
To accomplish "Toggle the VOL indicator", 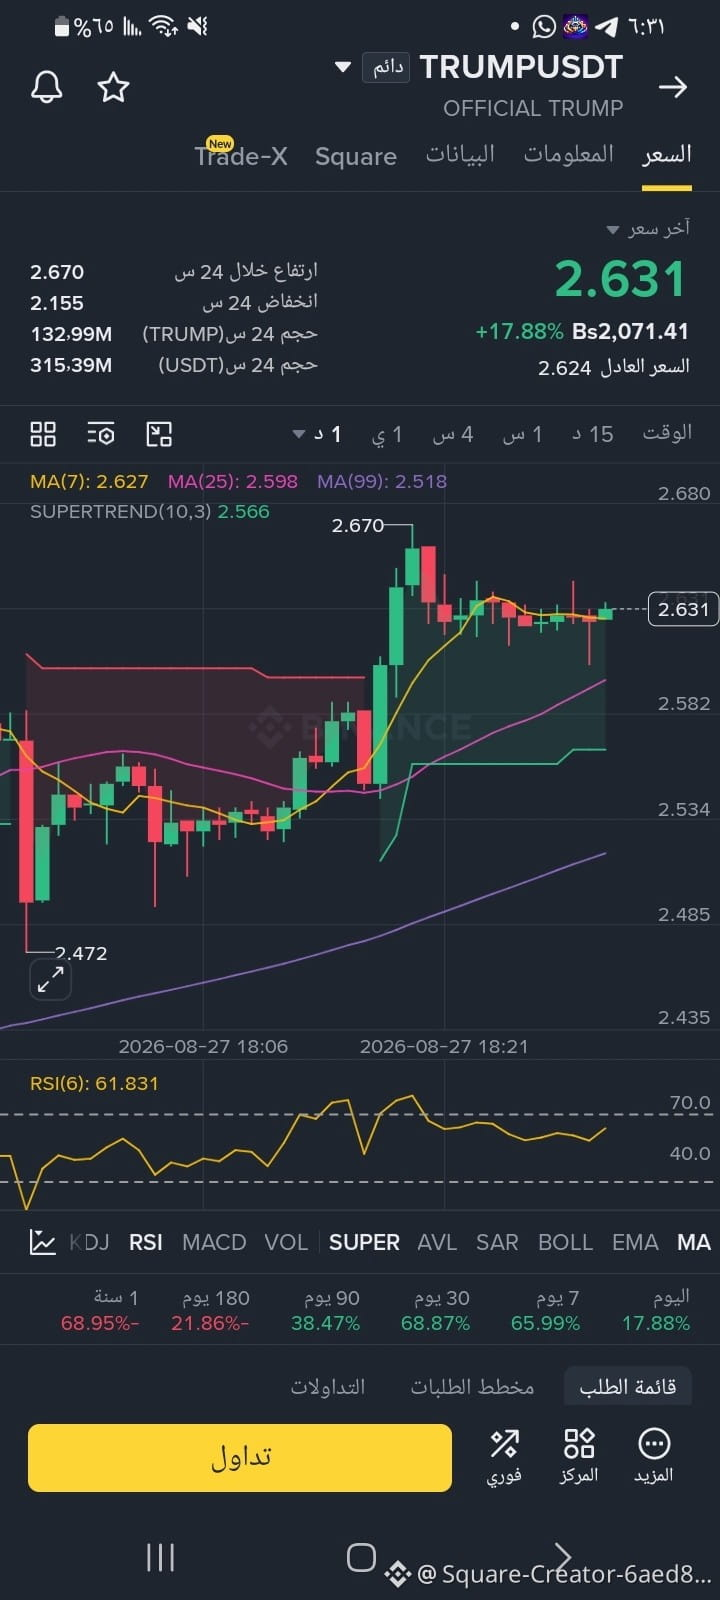I will click(286, 1242).
